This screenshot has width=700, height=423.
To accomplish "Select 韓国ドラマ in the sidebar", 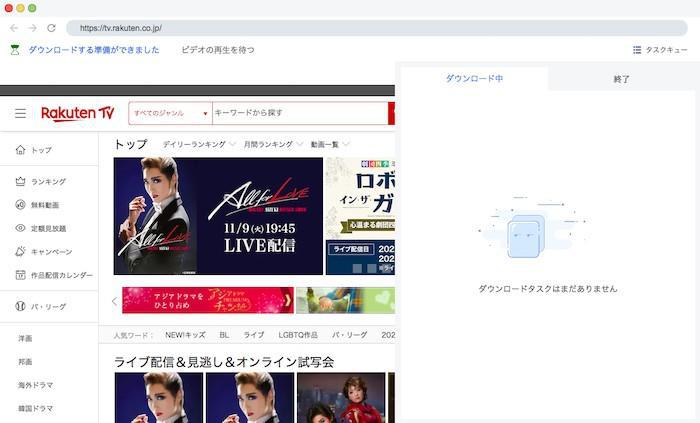I will pyautogui.click(x=36, y=408).
